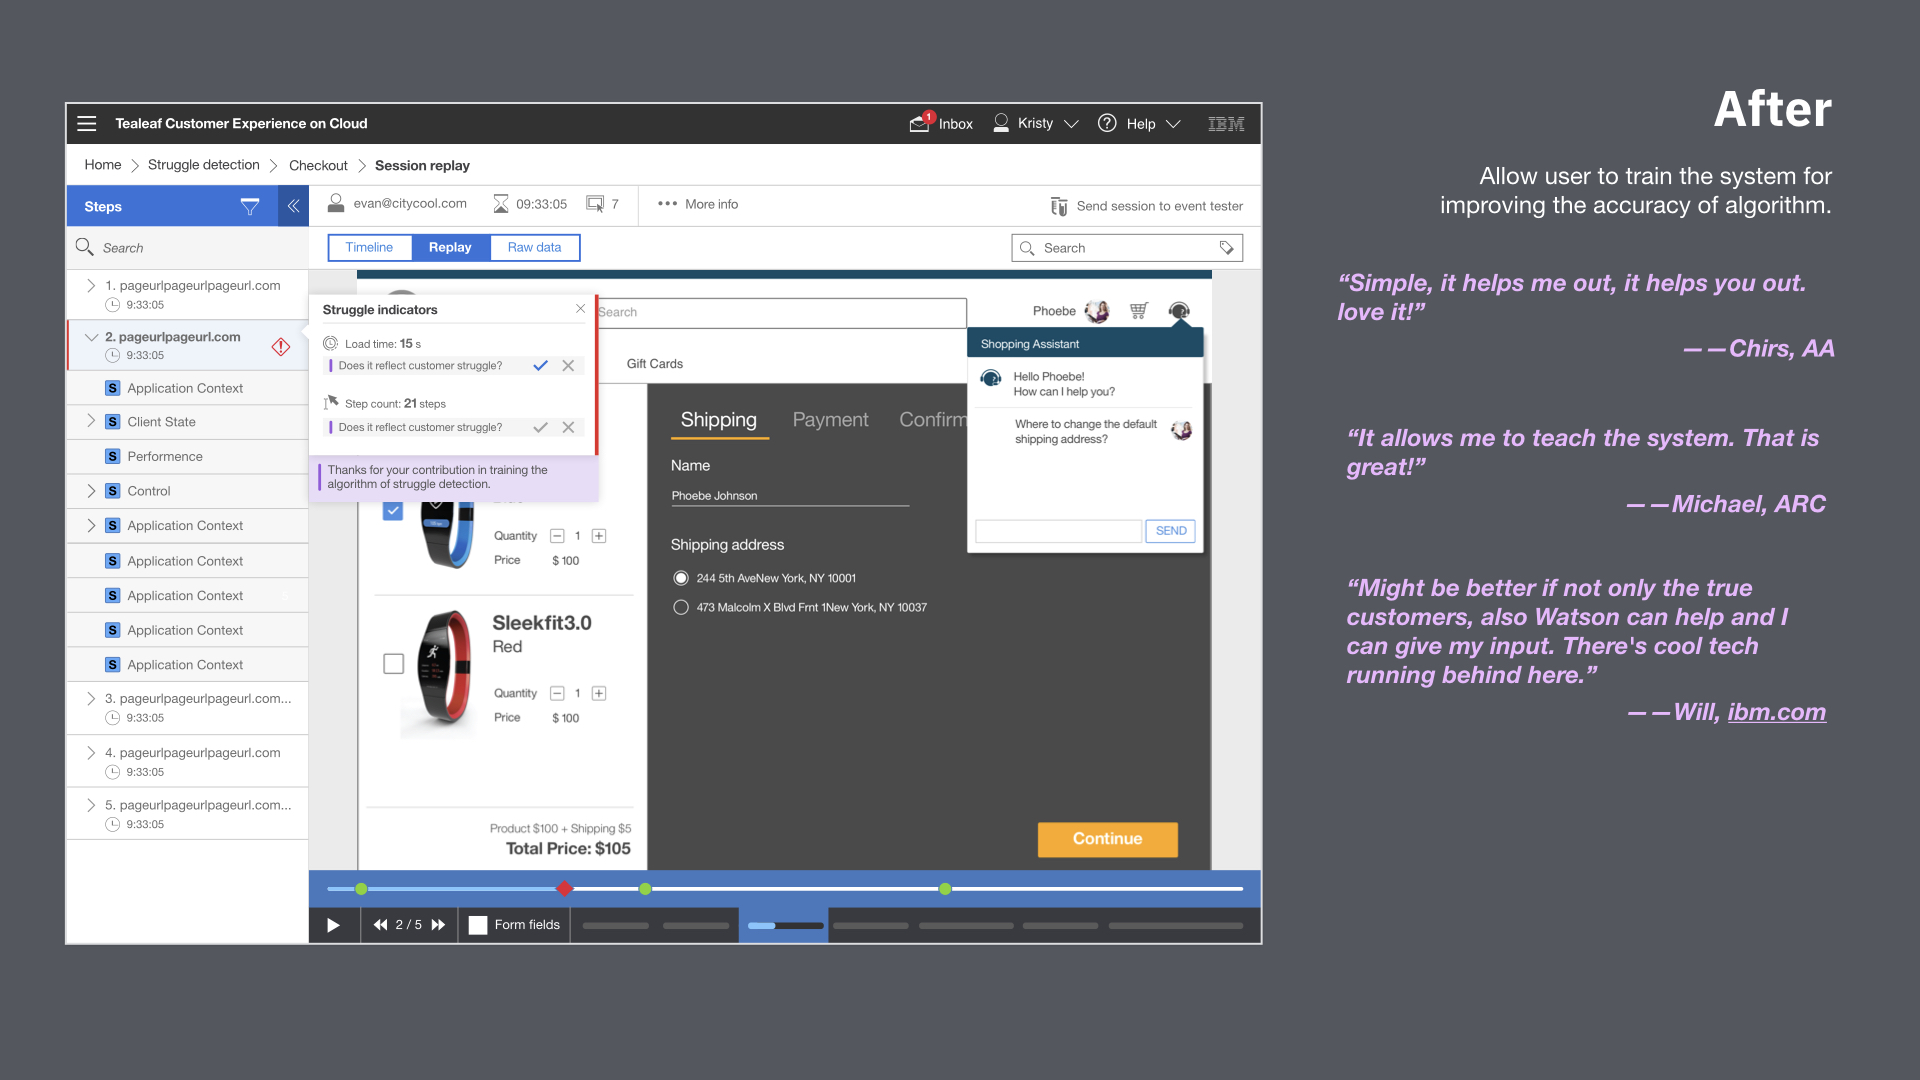Switch to the Timeline tab

369,247
